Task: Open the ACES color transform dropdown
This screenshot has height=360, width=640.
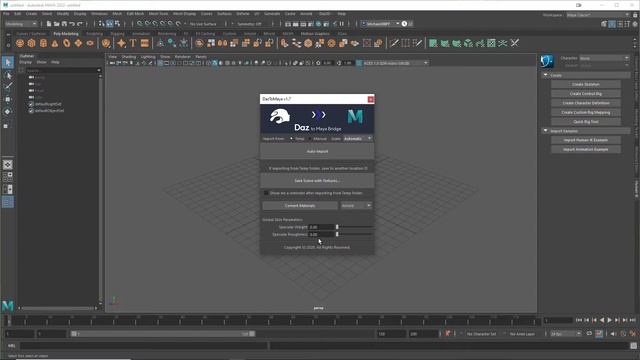Action: [x=396, y=63]
